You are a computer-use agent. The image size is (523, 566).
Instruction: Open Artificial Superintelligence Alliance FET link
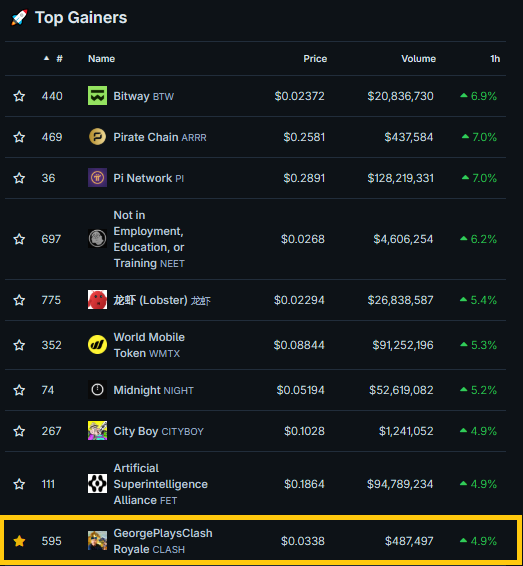[x=161, y=484]
